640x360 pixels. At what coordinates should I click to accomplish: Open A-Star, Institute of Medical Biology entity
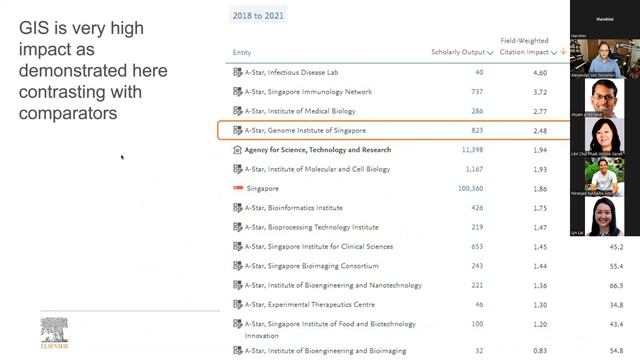coord(300,111)
